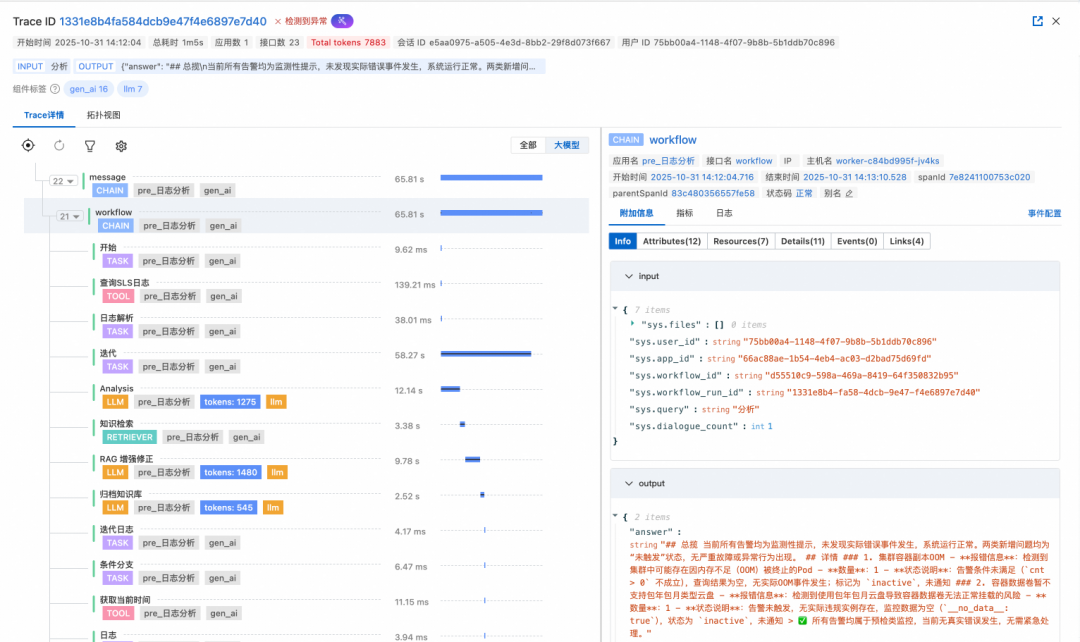Open trace settings gear icon
The image size is (1080, 642).
[121, 146]
